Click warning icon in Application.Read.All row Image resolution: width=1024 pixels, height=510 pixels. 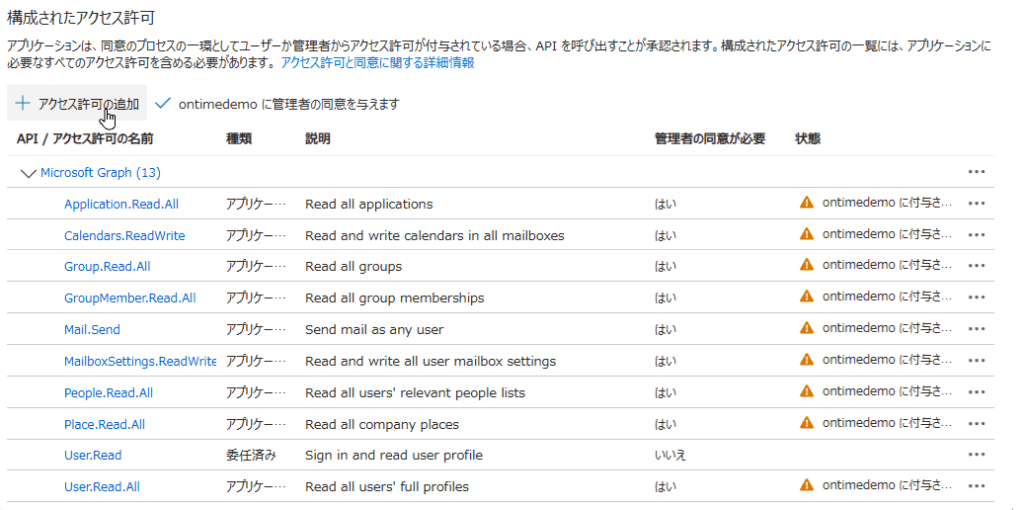tap(807, 203)
